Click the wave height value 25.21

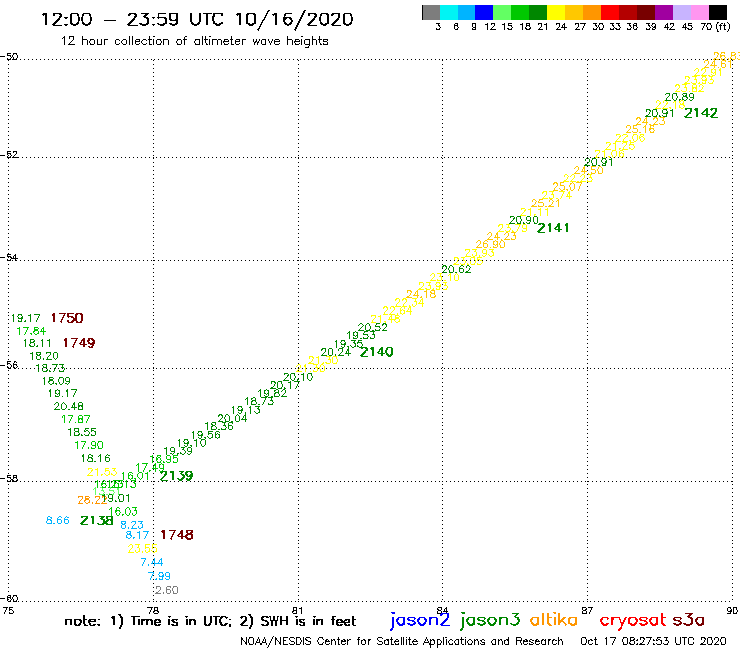(546, 203)
